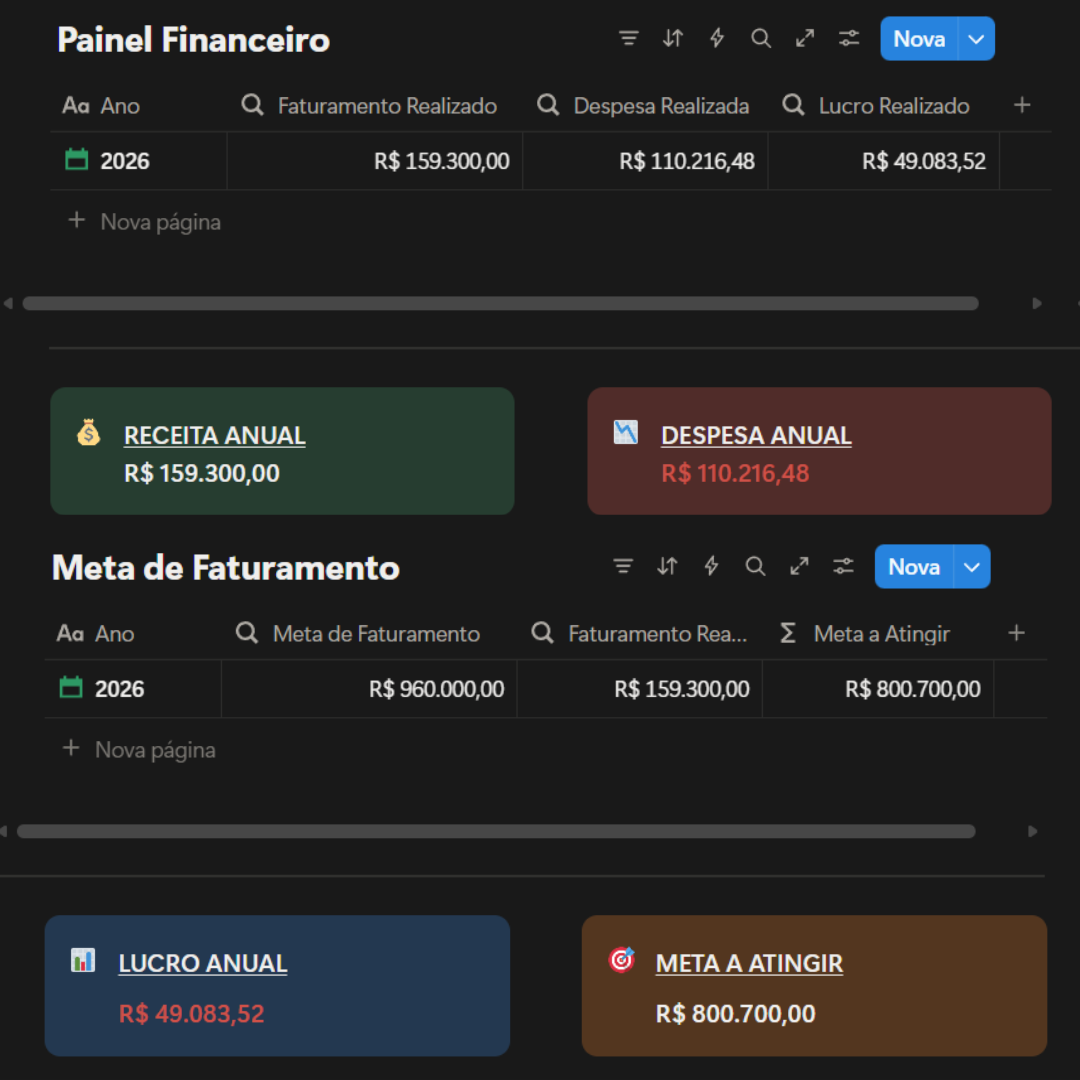Open the META A ATINGIR link

(x=749, y=964)
